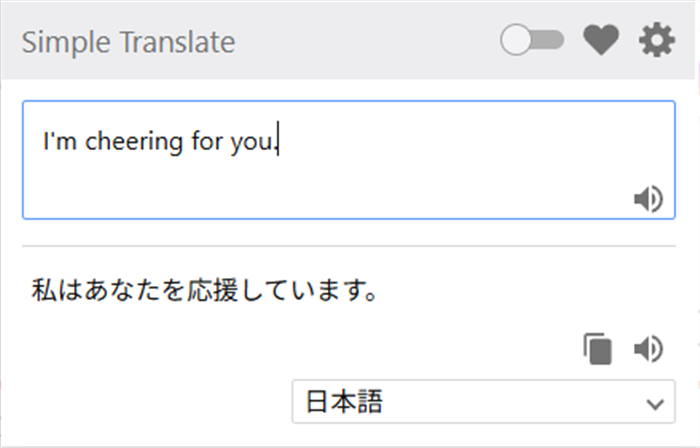
Task: Click the translated text 私はあなたを応援しています
Action: coord(205,293)
